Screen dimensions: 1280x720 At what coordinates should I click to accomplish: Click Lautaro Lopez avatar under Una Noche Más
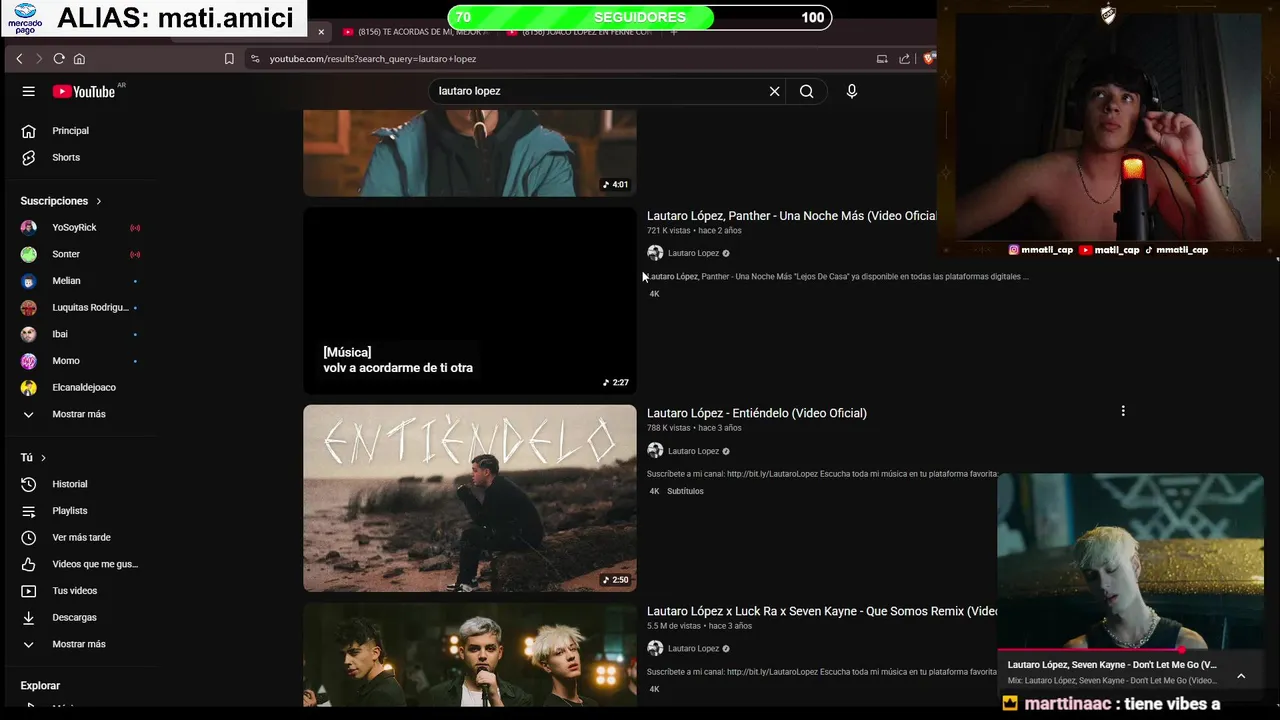[655, 253]
